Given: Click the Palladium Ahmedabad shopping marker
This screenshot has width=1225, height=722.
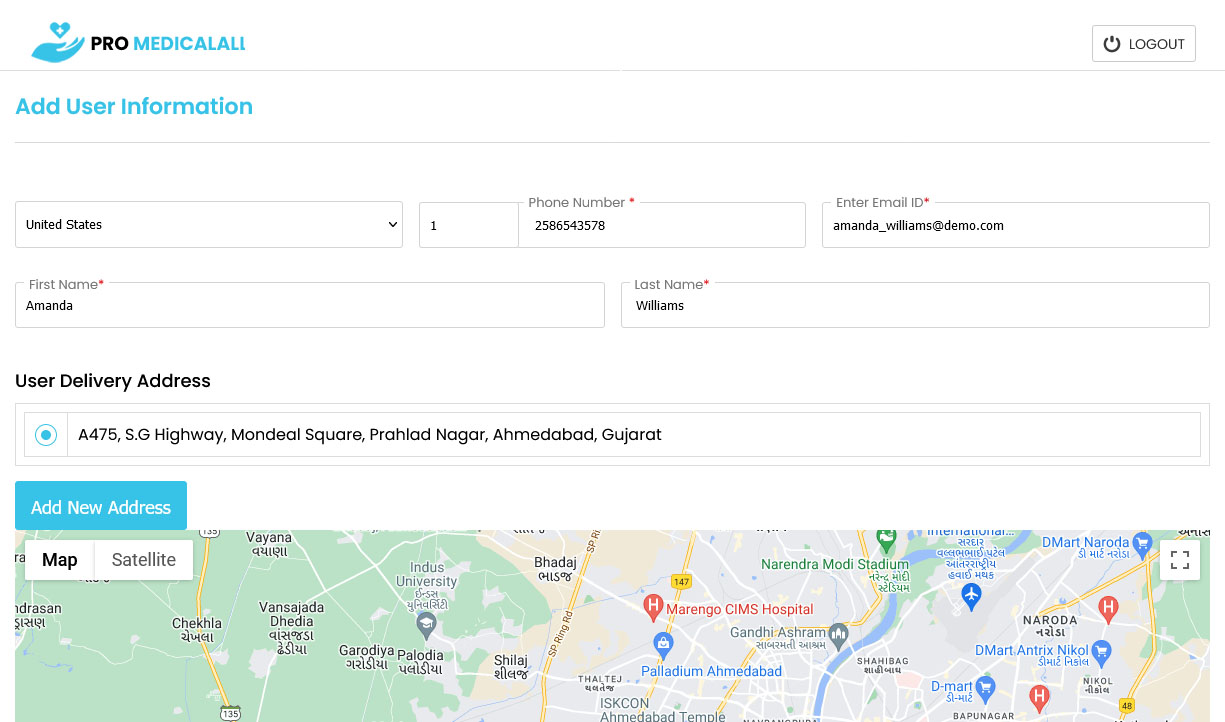Looking at the screenshot, I should click(x=662, y=643).
